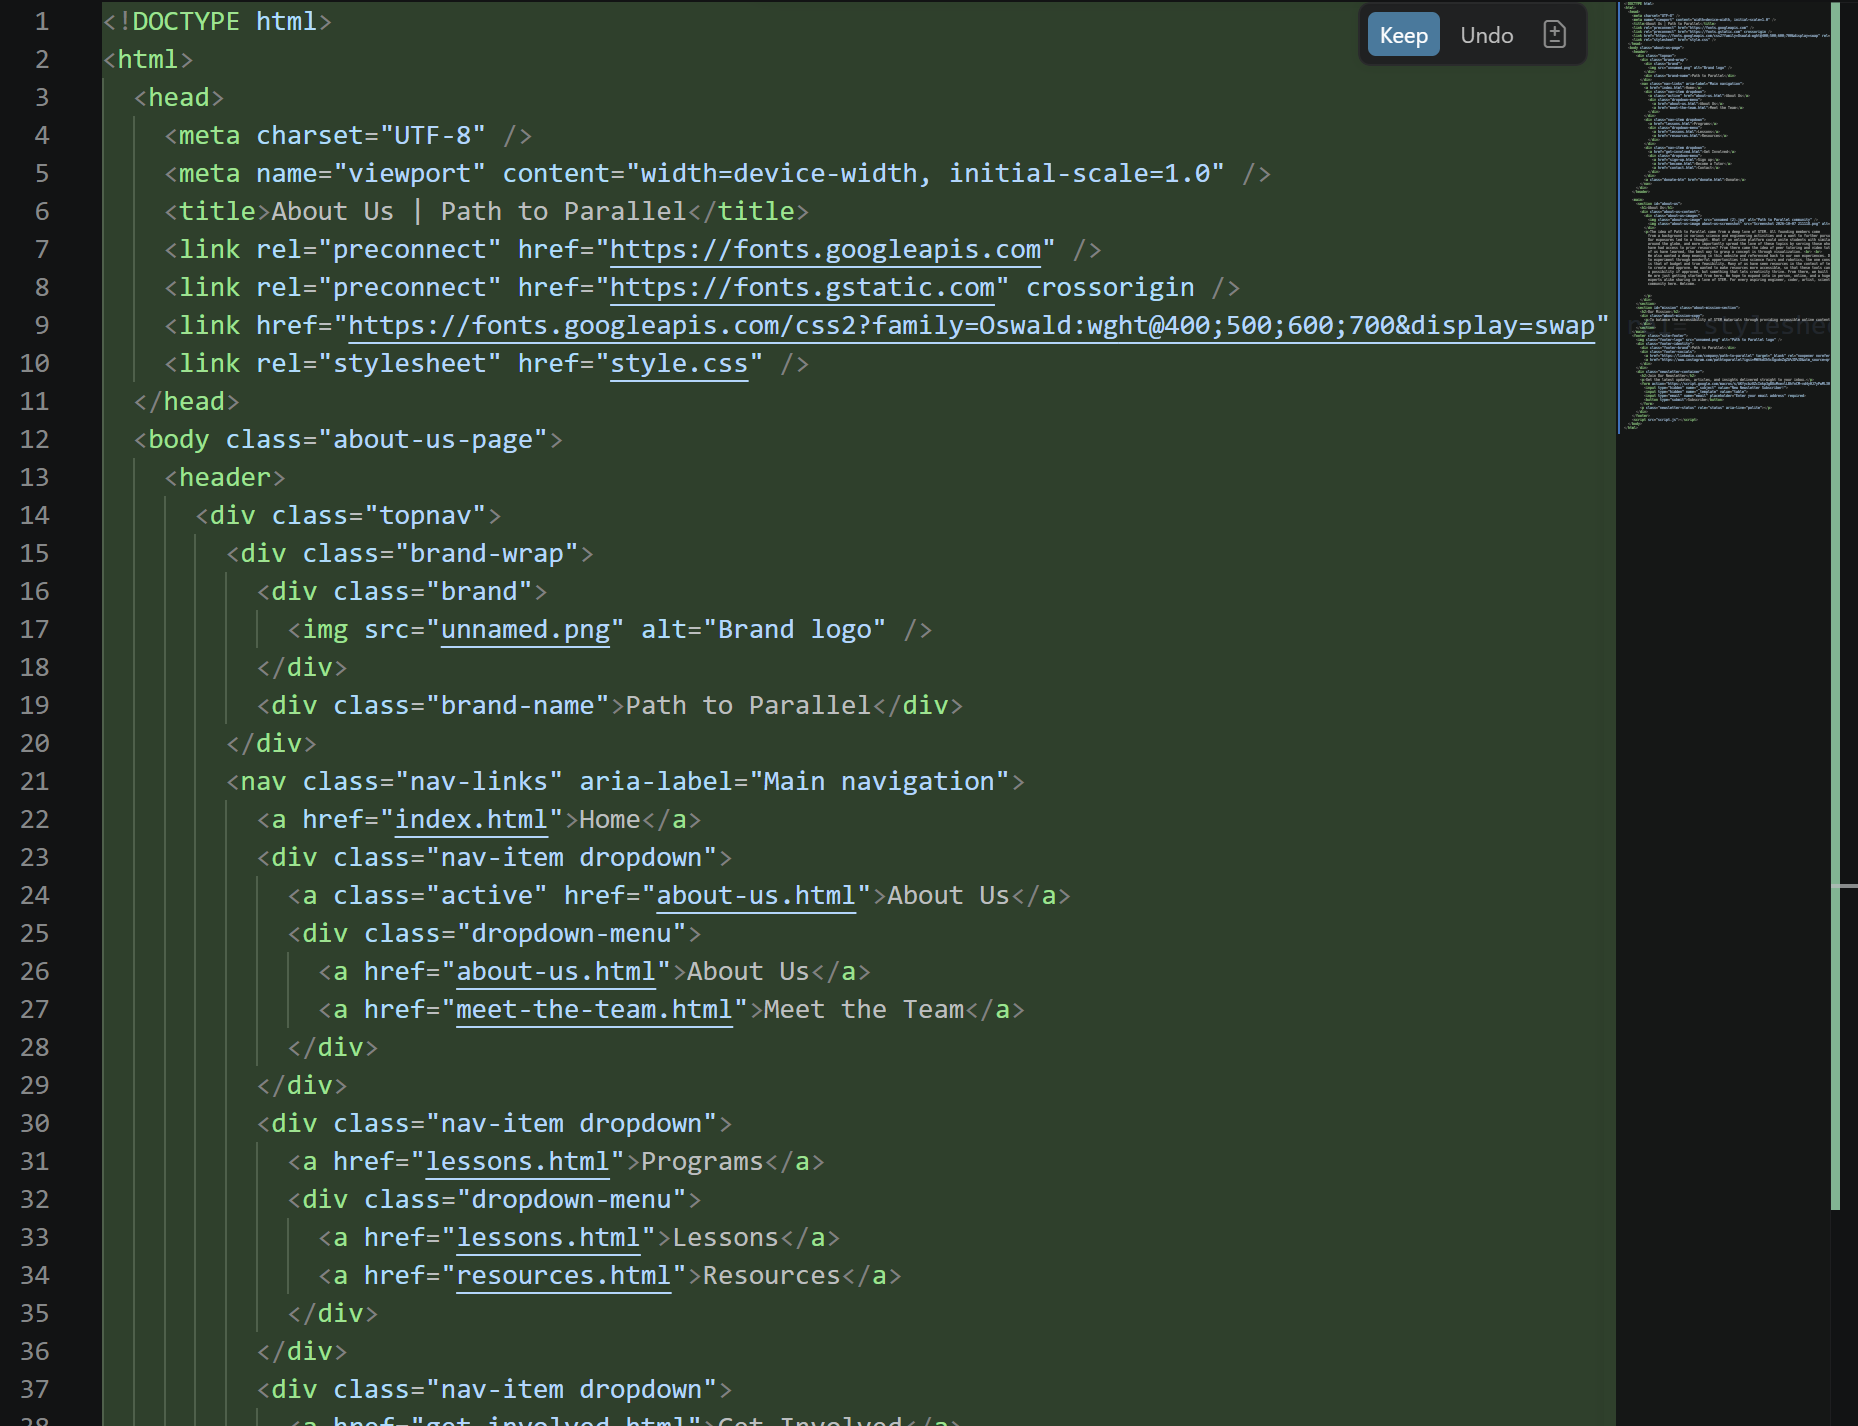
Task: Follow the https://fonts.gstatic.com link
Action: (802, 287)
